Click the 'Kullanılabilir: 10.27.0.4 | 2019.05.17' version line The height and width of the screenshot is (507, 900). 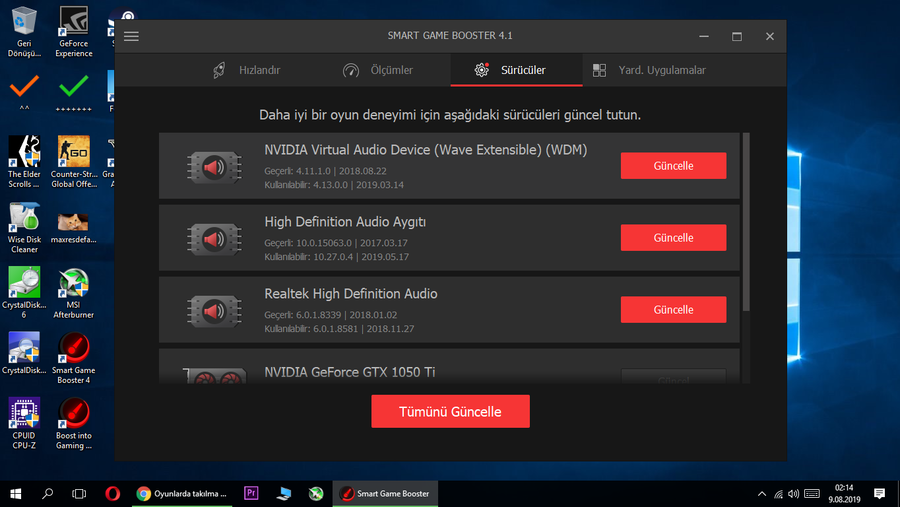pyautogui.click(x=336, y=257)
